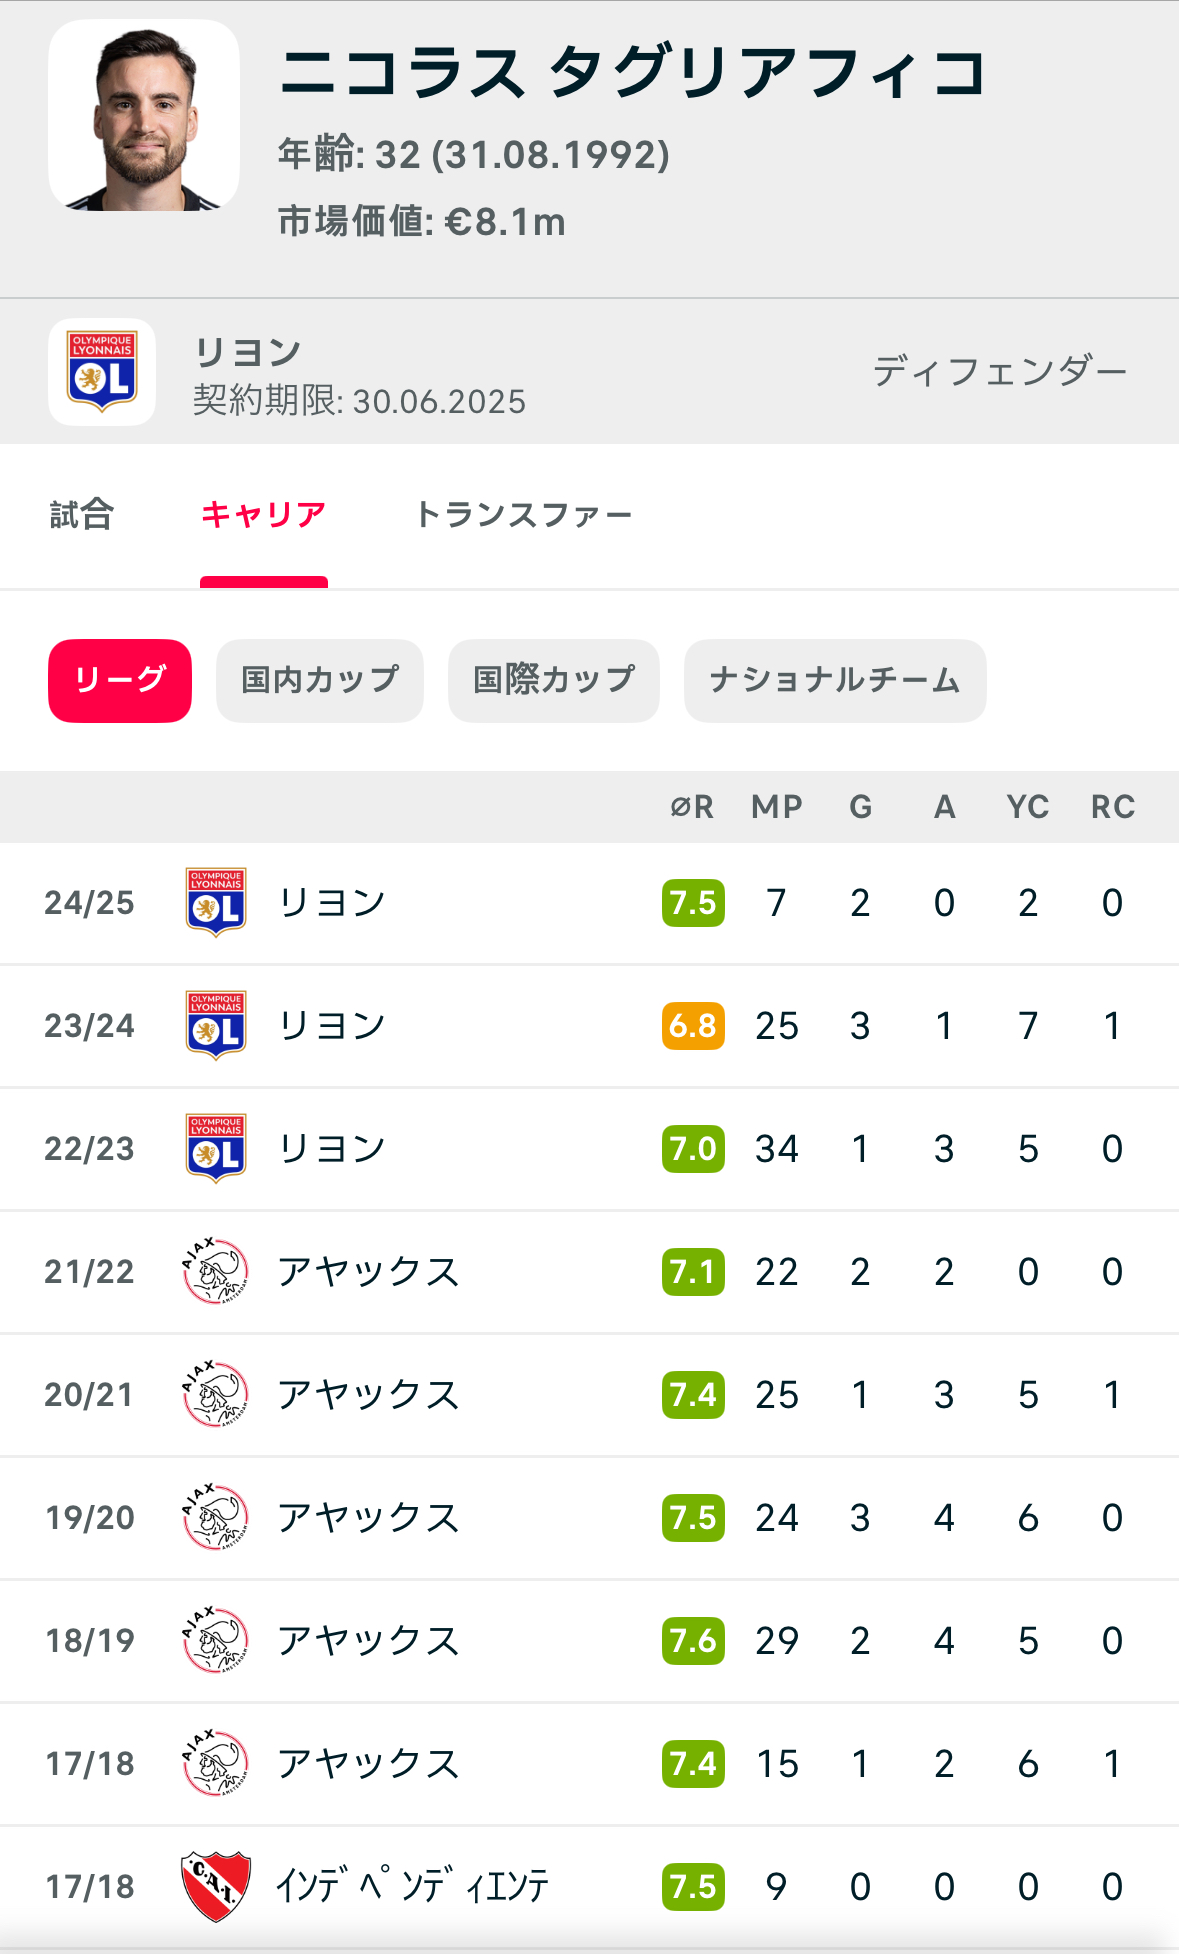Select the キャリア tab

pos(263,515)
